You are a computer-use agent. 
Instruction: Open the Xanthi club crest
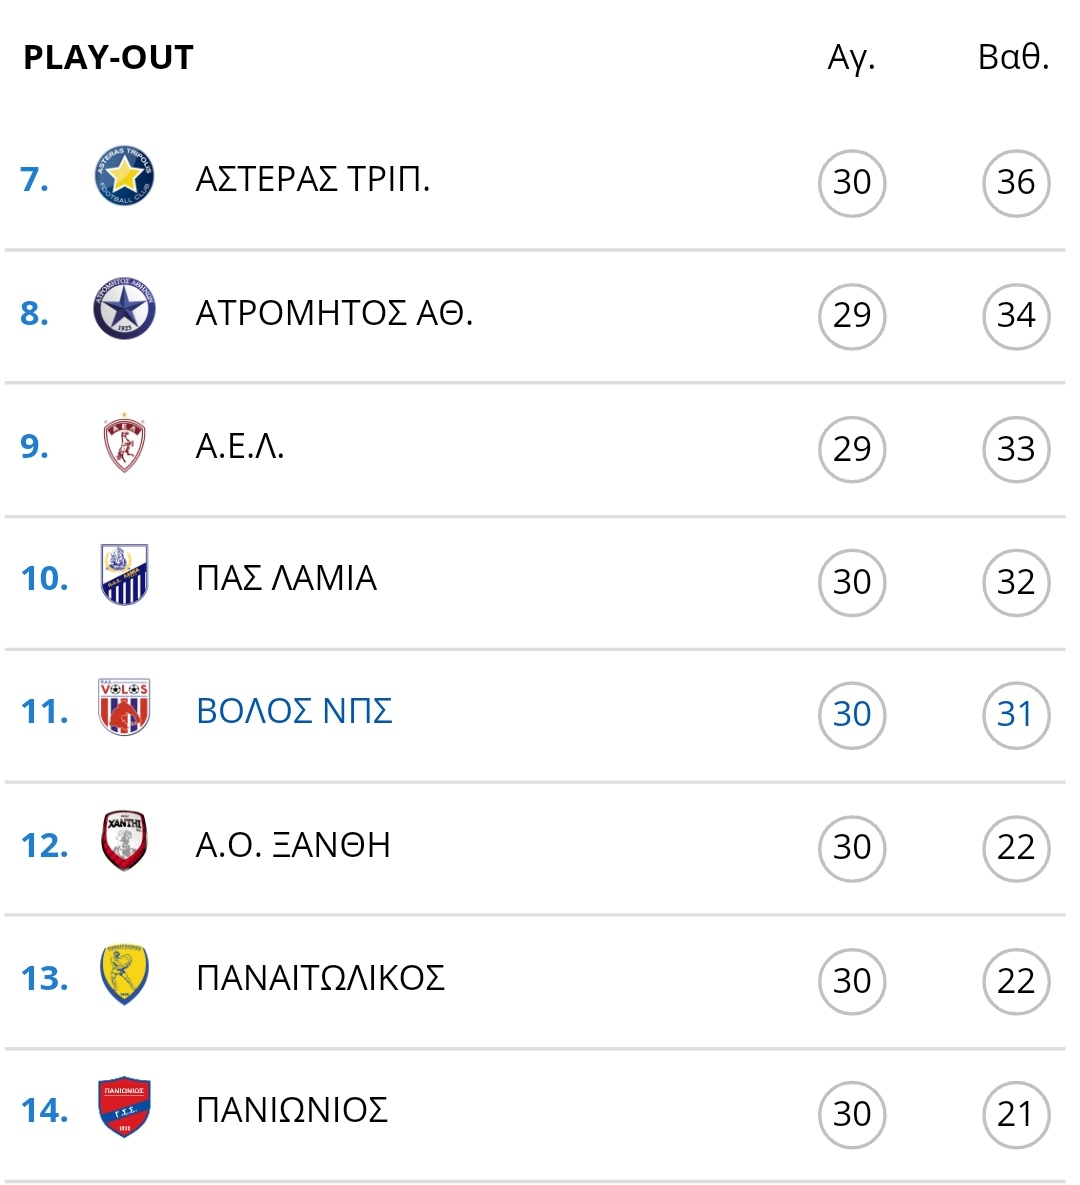click(124, 840)
